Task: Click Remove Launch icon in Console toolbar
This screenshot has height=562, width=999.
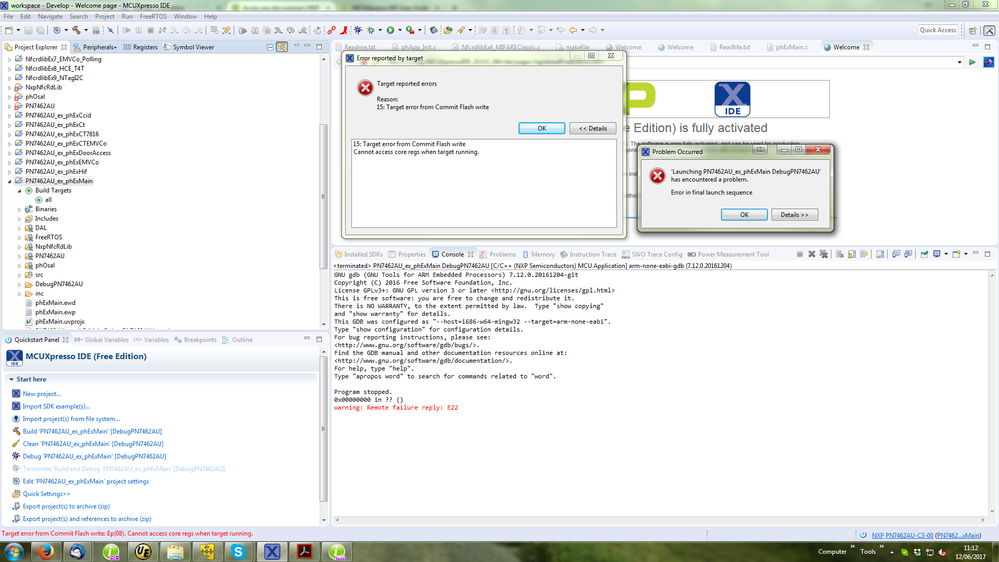Action: click(x=812, y=254)
